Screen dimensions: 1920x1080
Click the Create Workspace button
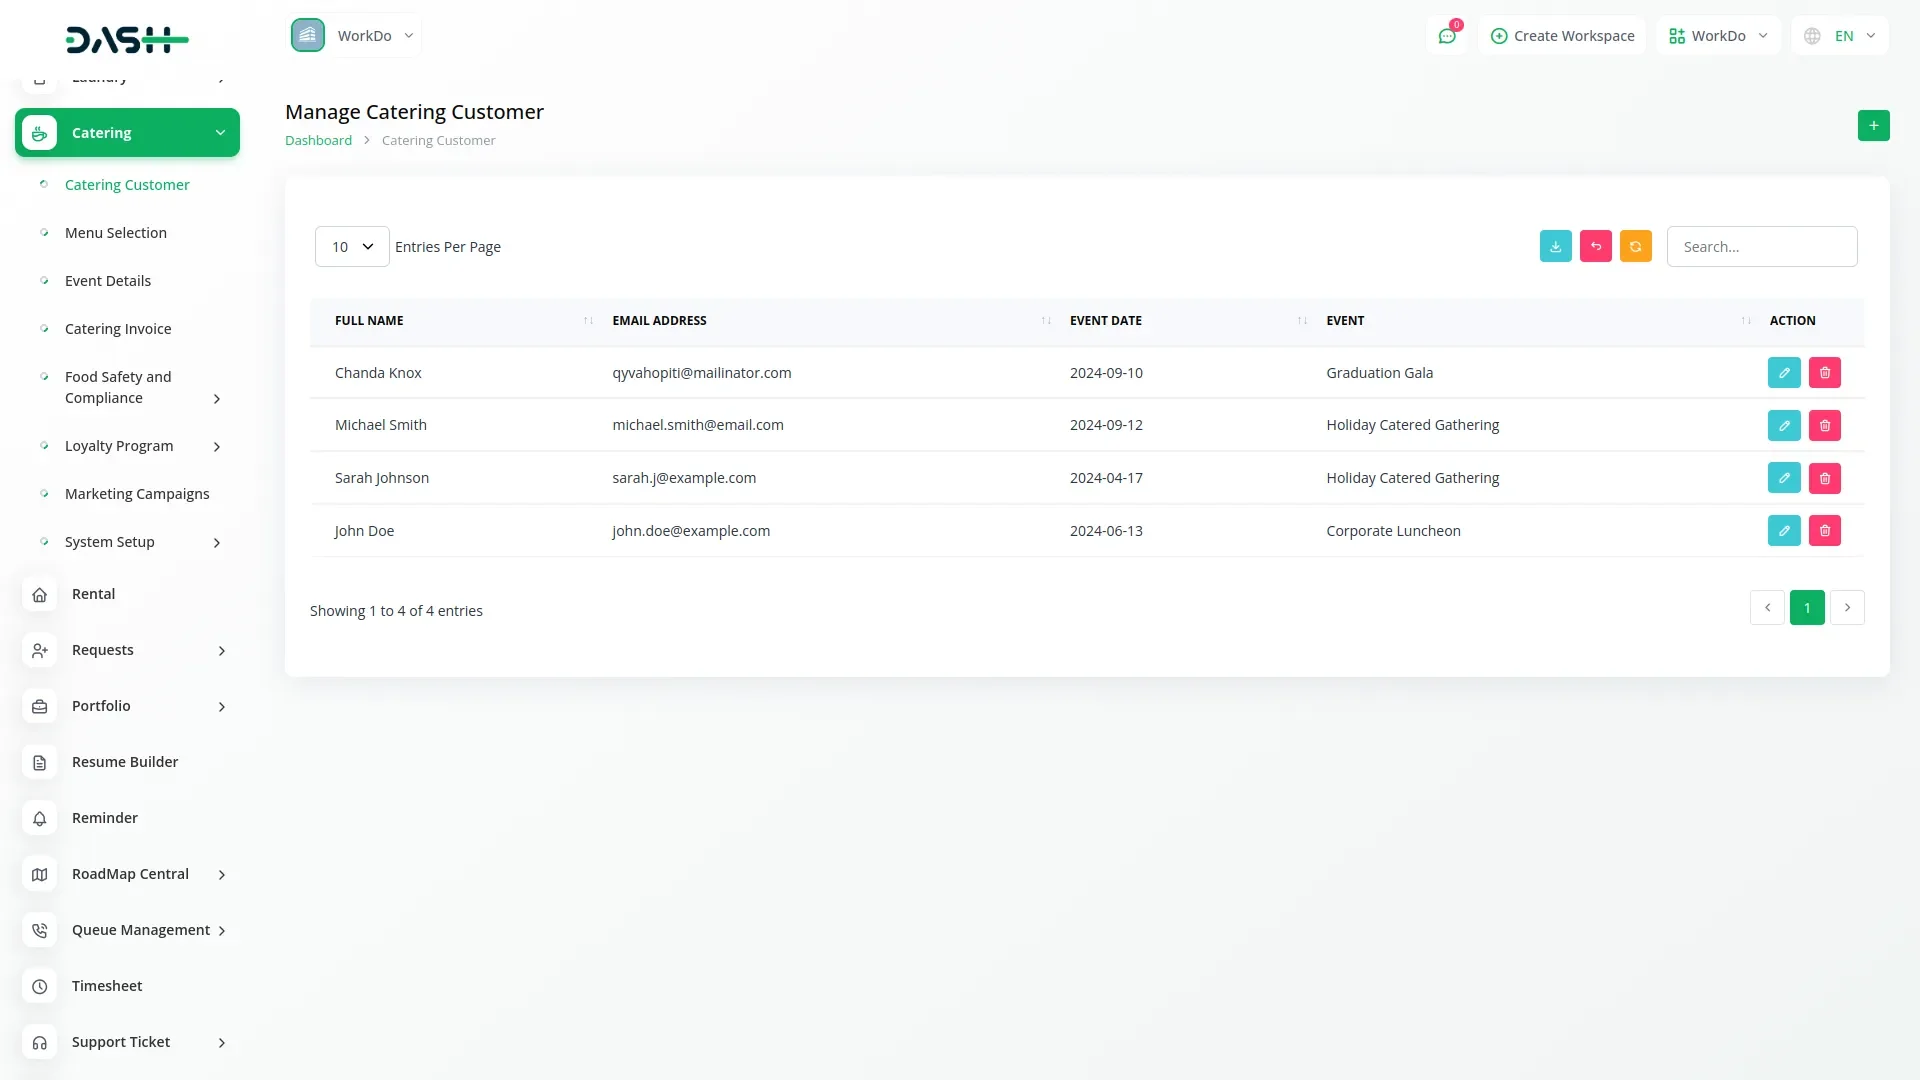click(1562, 36)
